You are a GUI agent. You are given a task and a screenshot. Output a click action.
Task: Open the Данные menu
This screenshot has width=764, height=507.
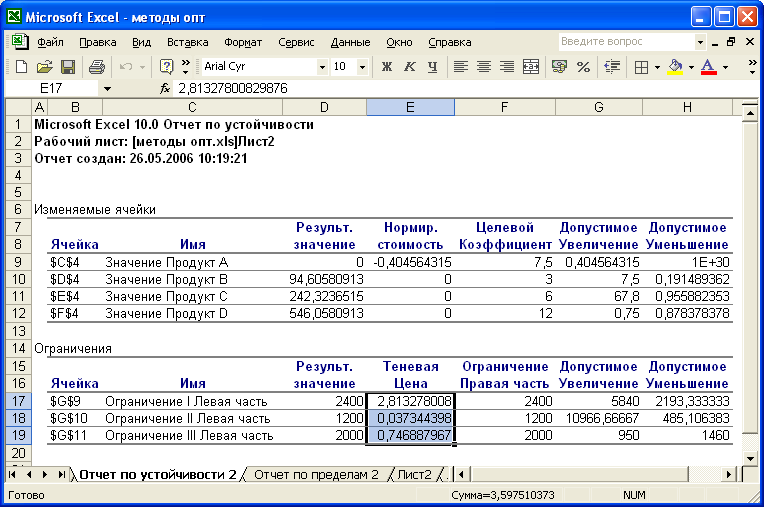tap(350, 42)
